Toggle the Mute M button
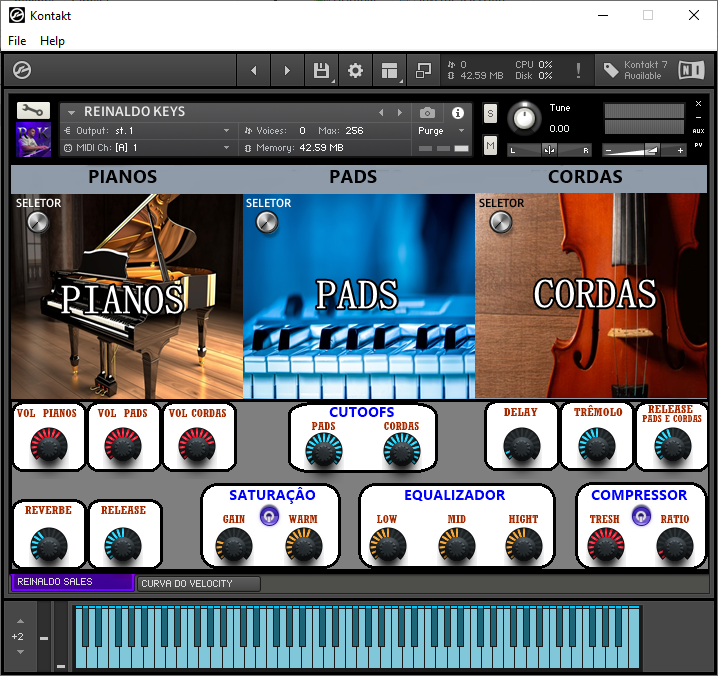The height and width of the screenshot is (676, 718). 490,146
